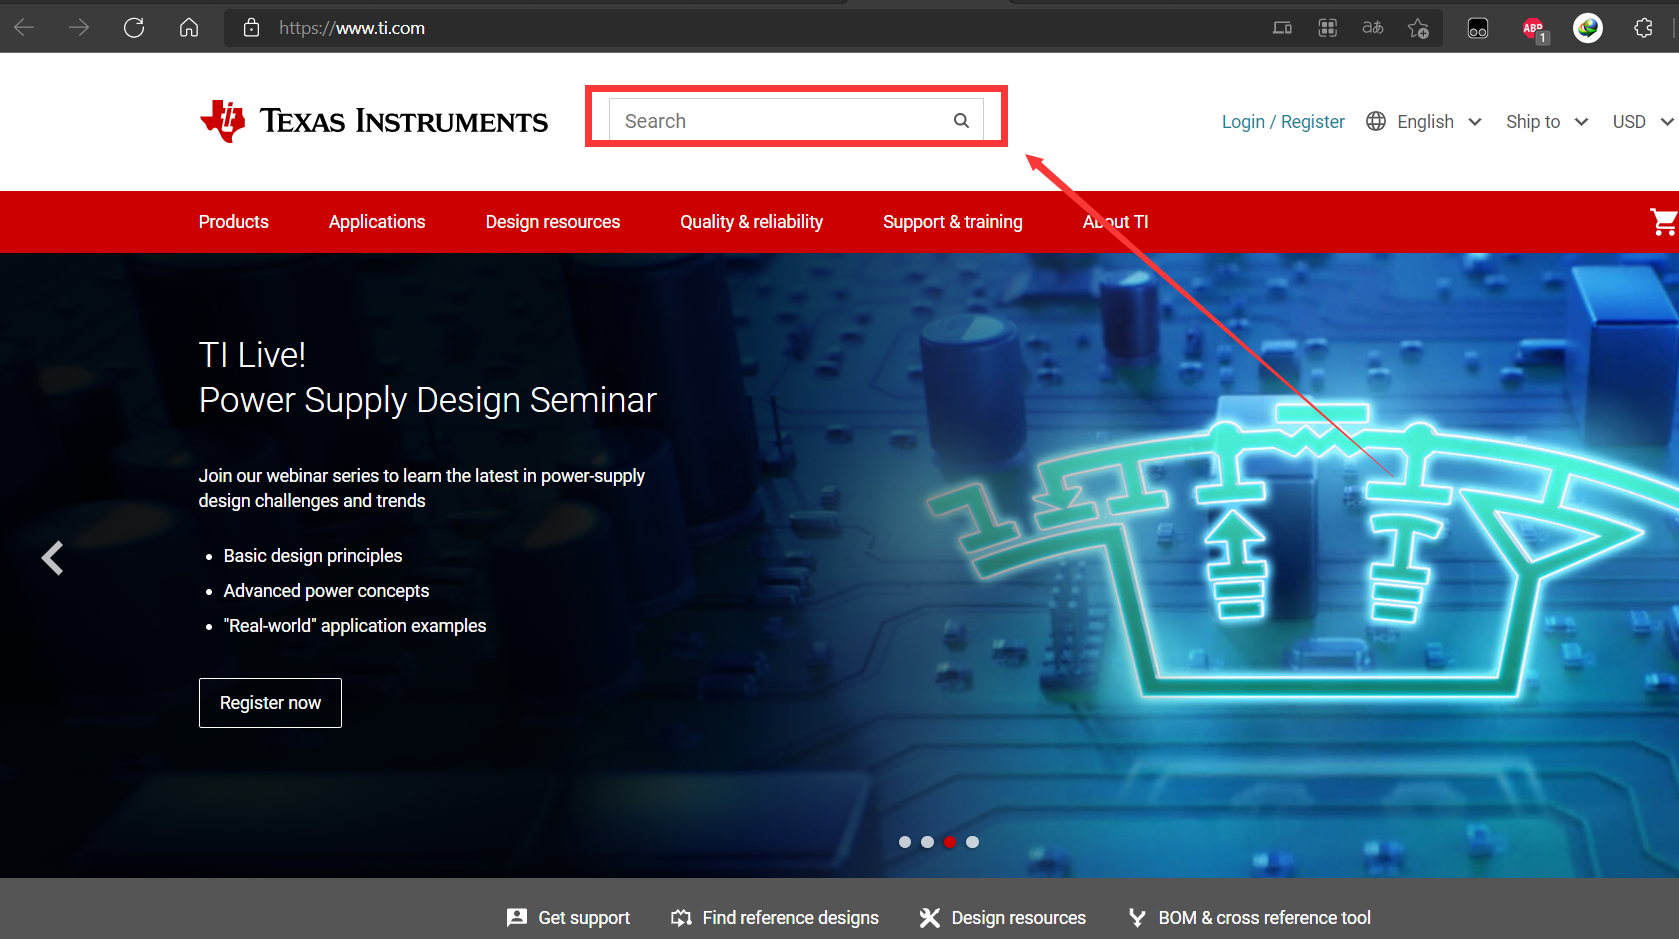Open Find reference designs link

click(x=791, y=918)
